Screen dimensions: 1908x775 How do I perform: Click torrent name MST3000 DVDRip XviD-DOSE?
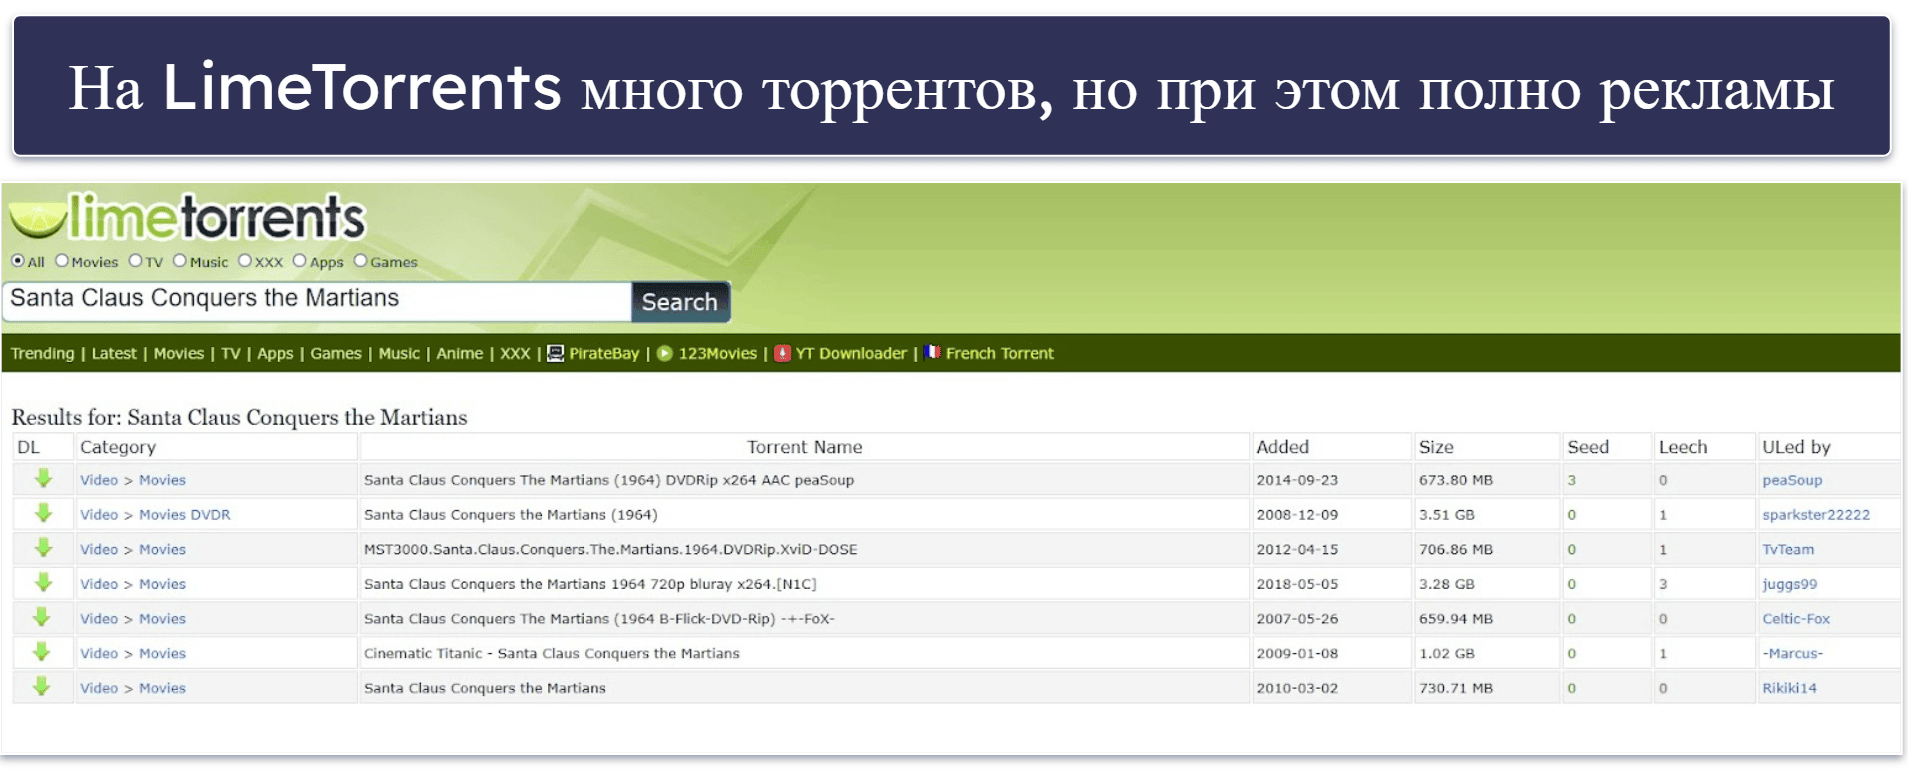click(611, 549)
